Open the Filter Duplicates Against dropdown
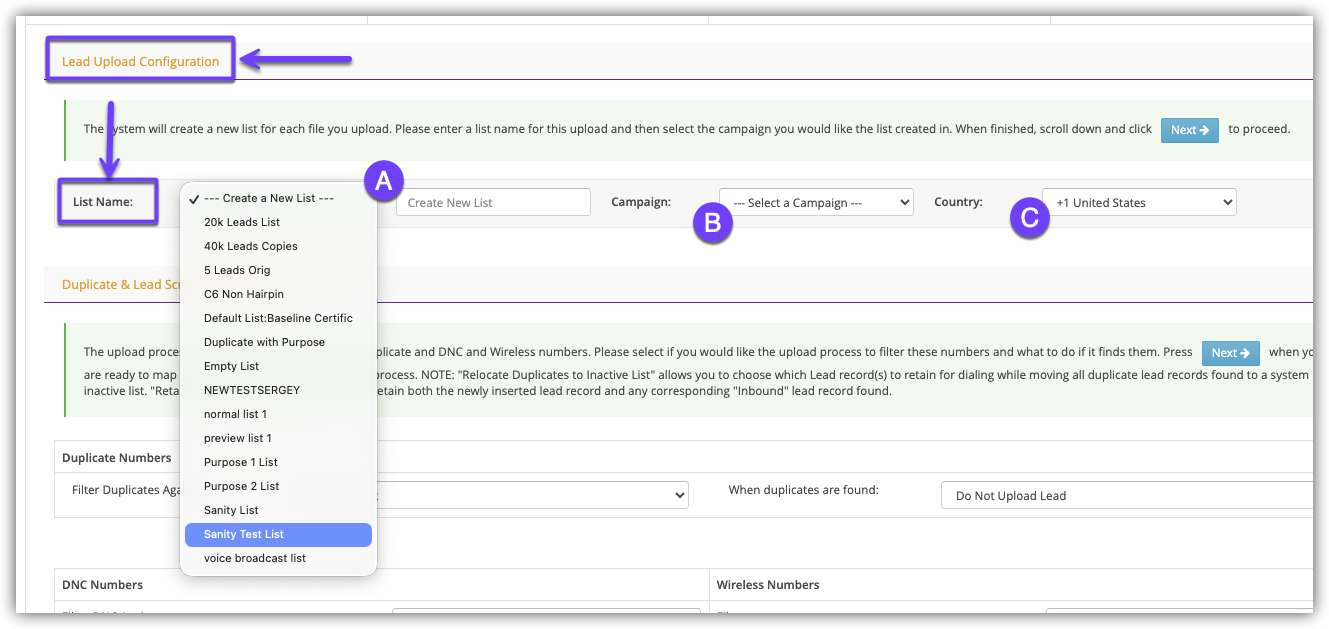 (530, 495)
